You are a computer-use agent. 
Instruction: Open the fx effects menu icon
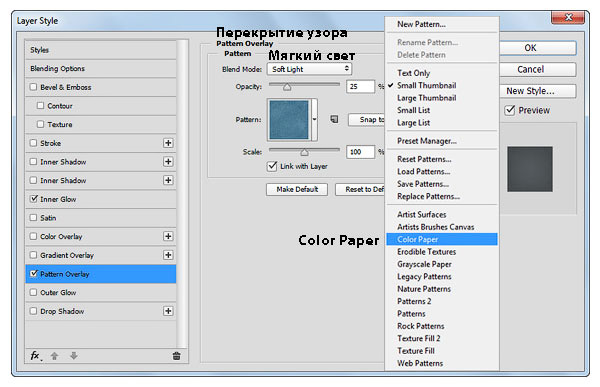click(x=36, y=356)
